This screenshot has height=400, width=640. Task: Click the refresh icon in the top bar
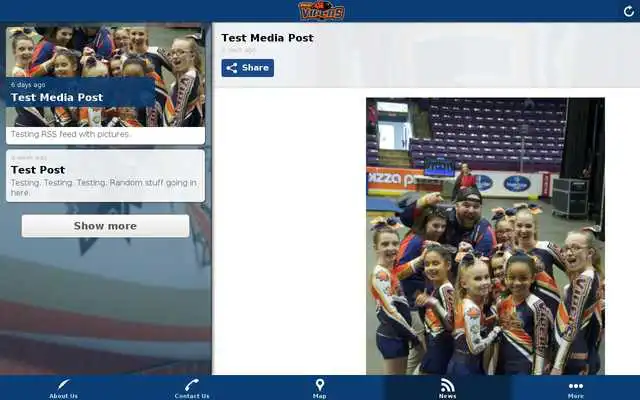628,11
